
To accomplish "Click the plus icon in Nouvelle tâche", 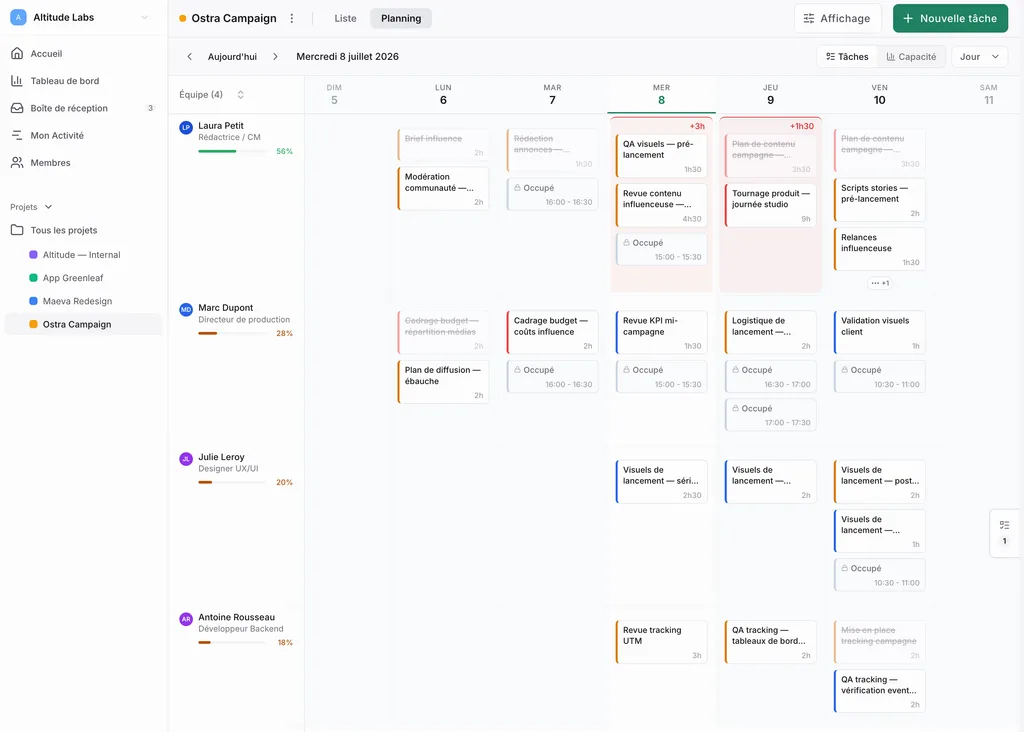I will pyautogui.click(x=908, y=18).
